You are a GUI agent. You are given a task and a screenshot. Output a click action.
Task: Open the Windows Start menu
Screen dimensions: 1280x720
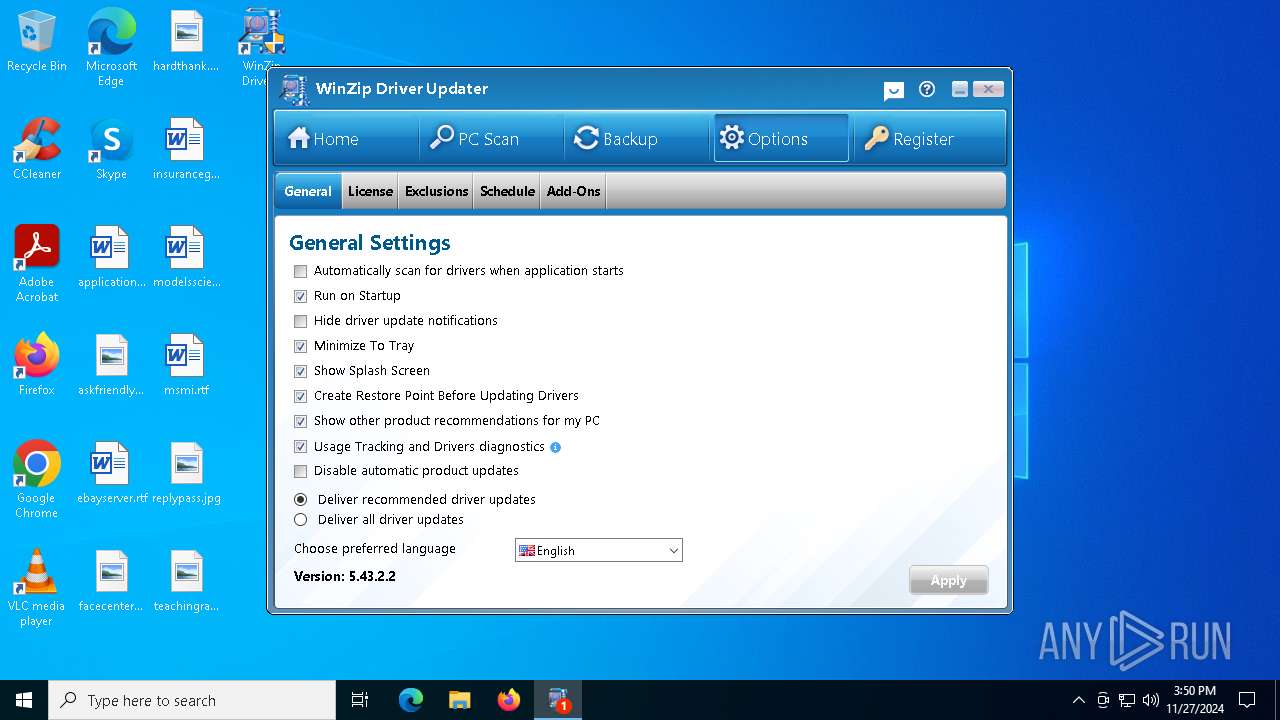click(x=24, y=700)
